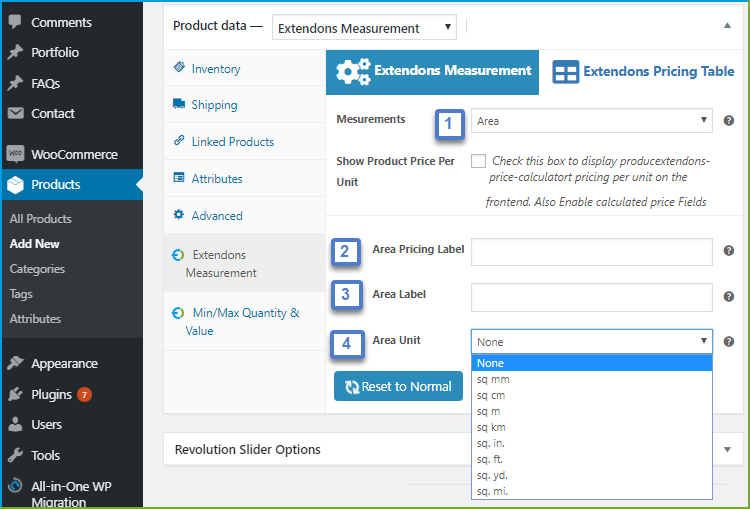Choose 'sq. ft.' option in unit list

pyautogui.click(x=592, y=459)
